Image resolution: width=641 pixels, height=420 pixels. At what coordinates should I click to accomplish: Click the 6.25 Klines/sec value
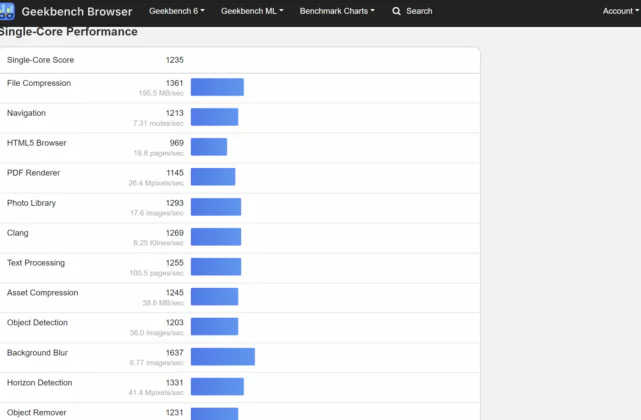click(159, 243)
